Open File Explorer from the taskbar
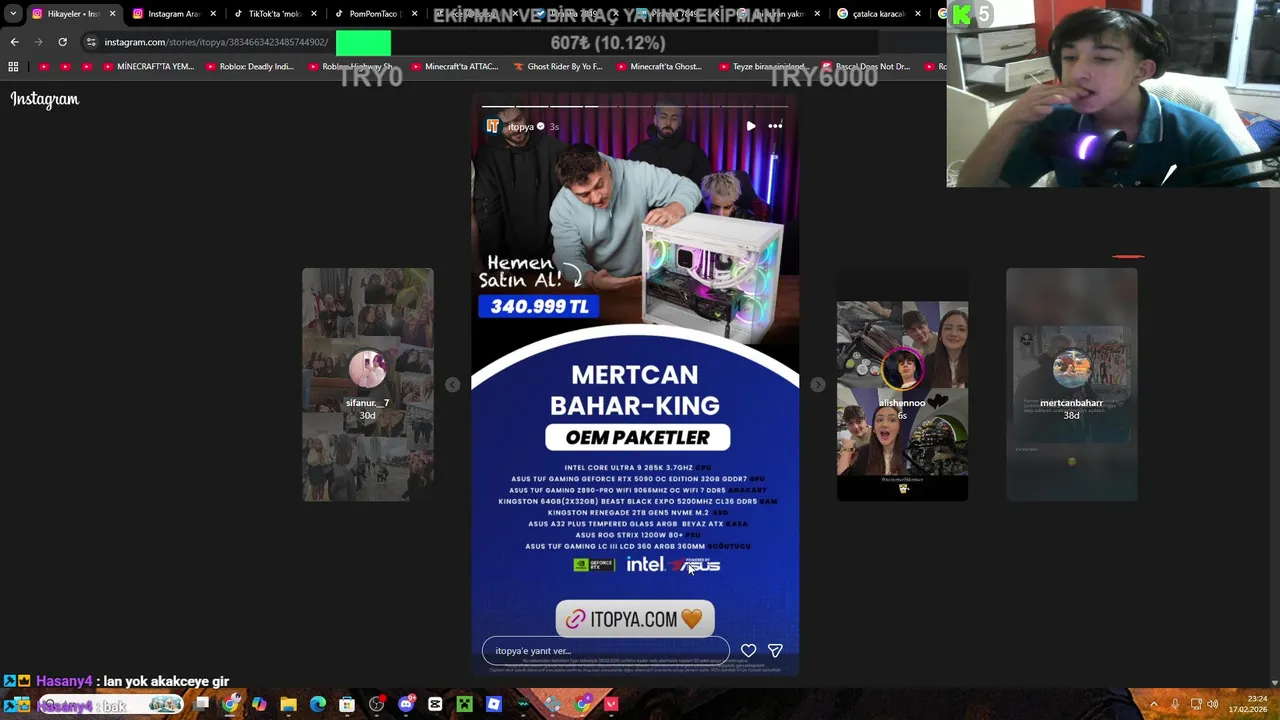 coord(288,705)
